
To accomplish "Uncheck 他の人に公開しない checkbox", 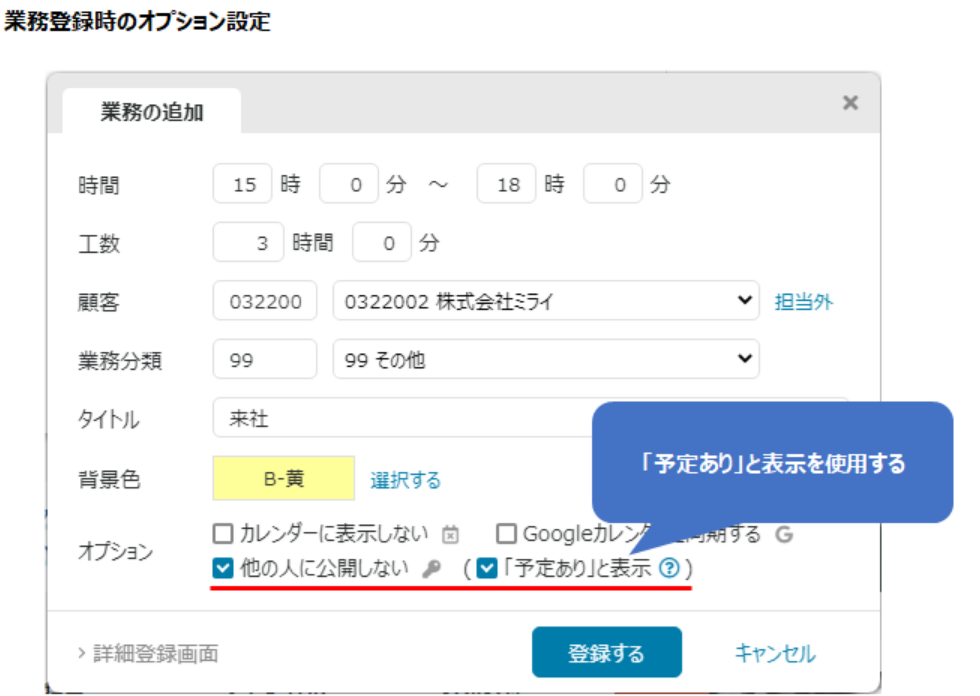I will [222, 569].
